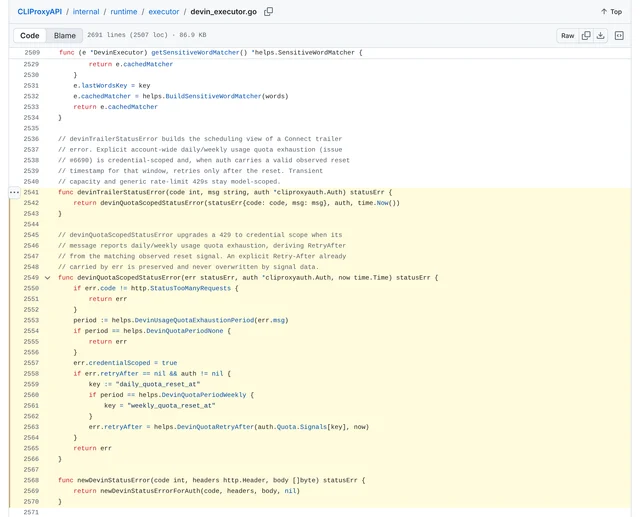Click credentialScoped field on line 2557

pyautogui.click(x=119, y=363)
